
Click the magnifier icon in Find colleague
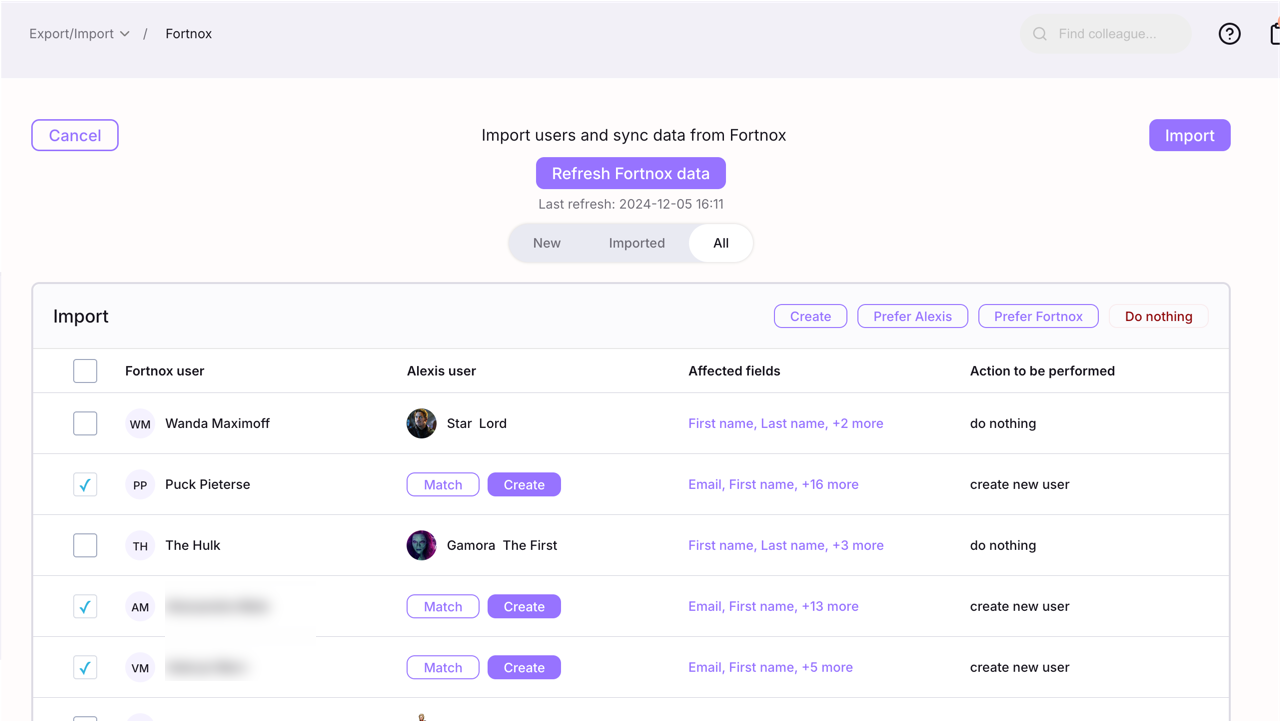pyautogui.click(x=1040, y=34)
